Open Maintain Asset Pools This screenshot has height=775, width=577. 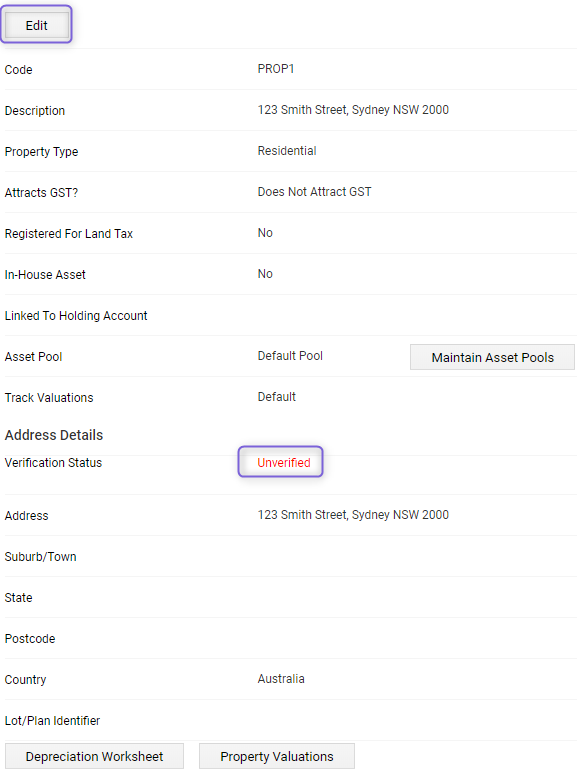pos(492,357)
